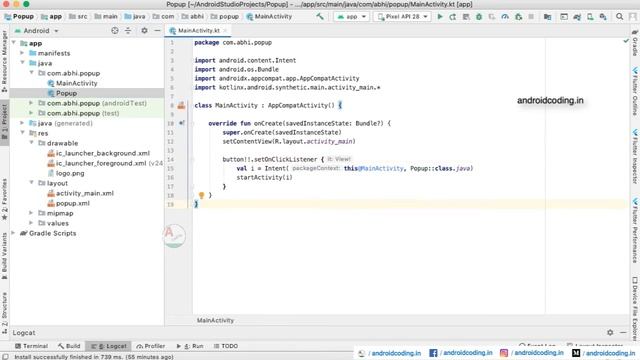
Task: Click the Stop square icon in toolbar
Action: (x=531, y=17)
